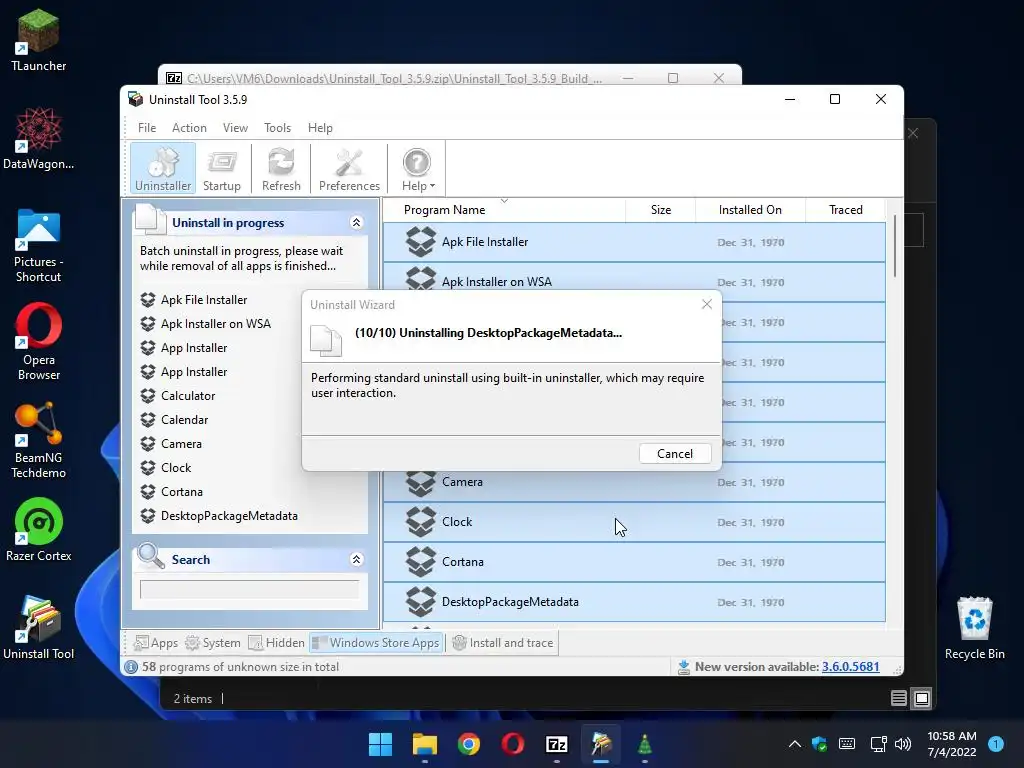Open Uninstall Tool desktop shortcut
The height and width of the screenshot is (768, 1024).
pyautogui.click(x=39, y=628)
